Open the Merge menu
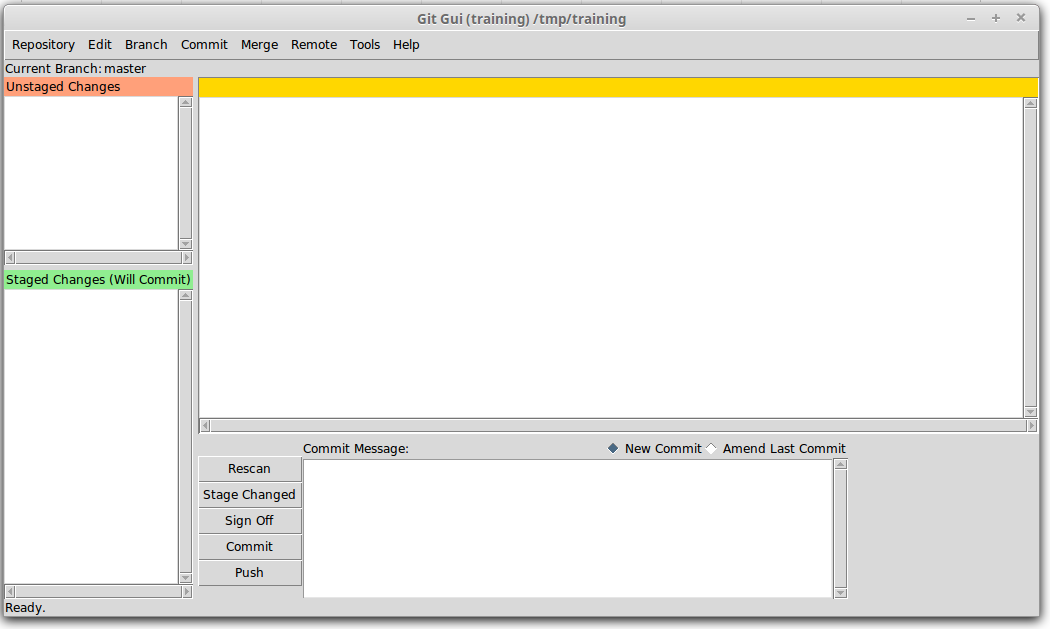This screenshot has height=629, width=1050. 259,45
